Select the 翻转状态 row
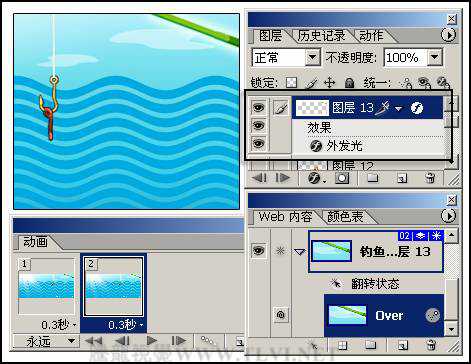This screenshot has height=364, width=471. (x=375, y=284)
